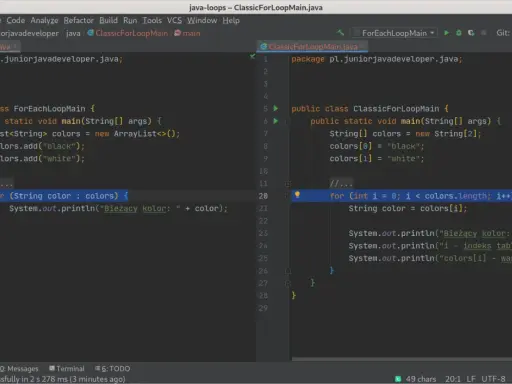Image resolution: width=512 pixels, height=384 pixels.
Task: Click the orjavadeveloper breadcrumb segment
Action: 29,33
